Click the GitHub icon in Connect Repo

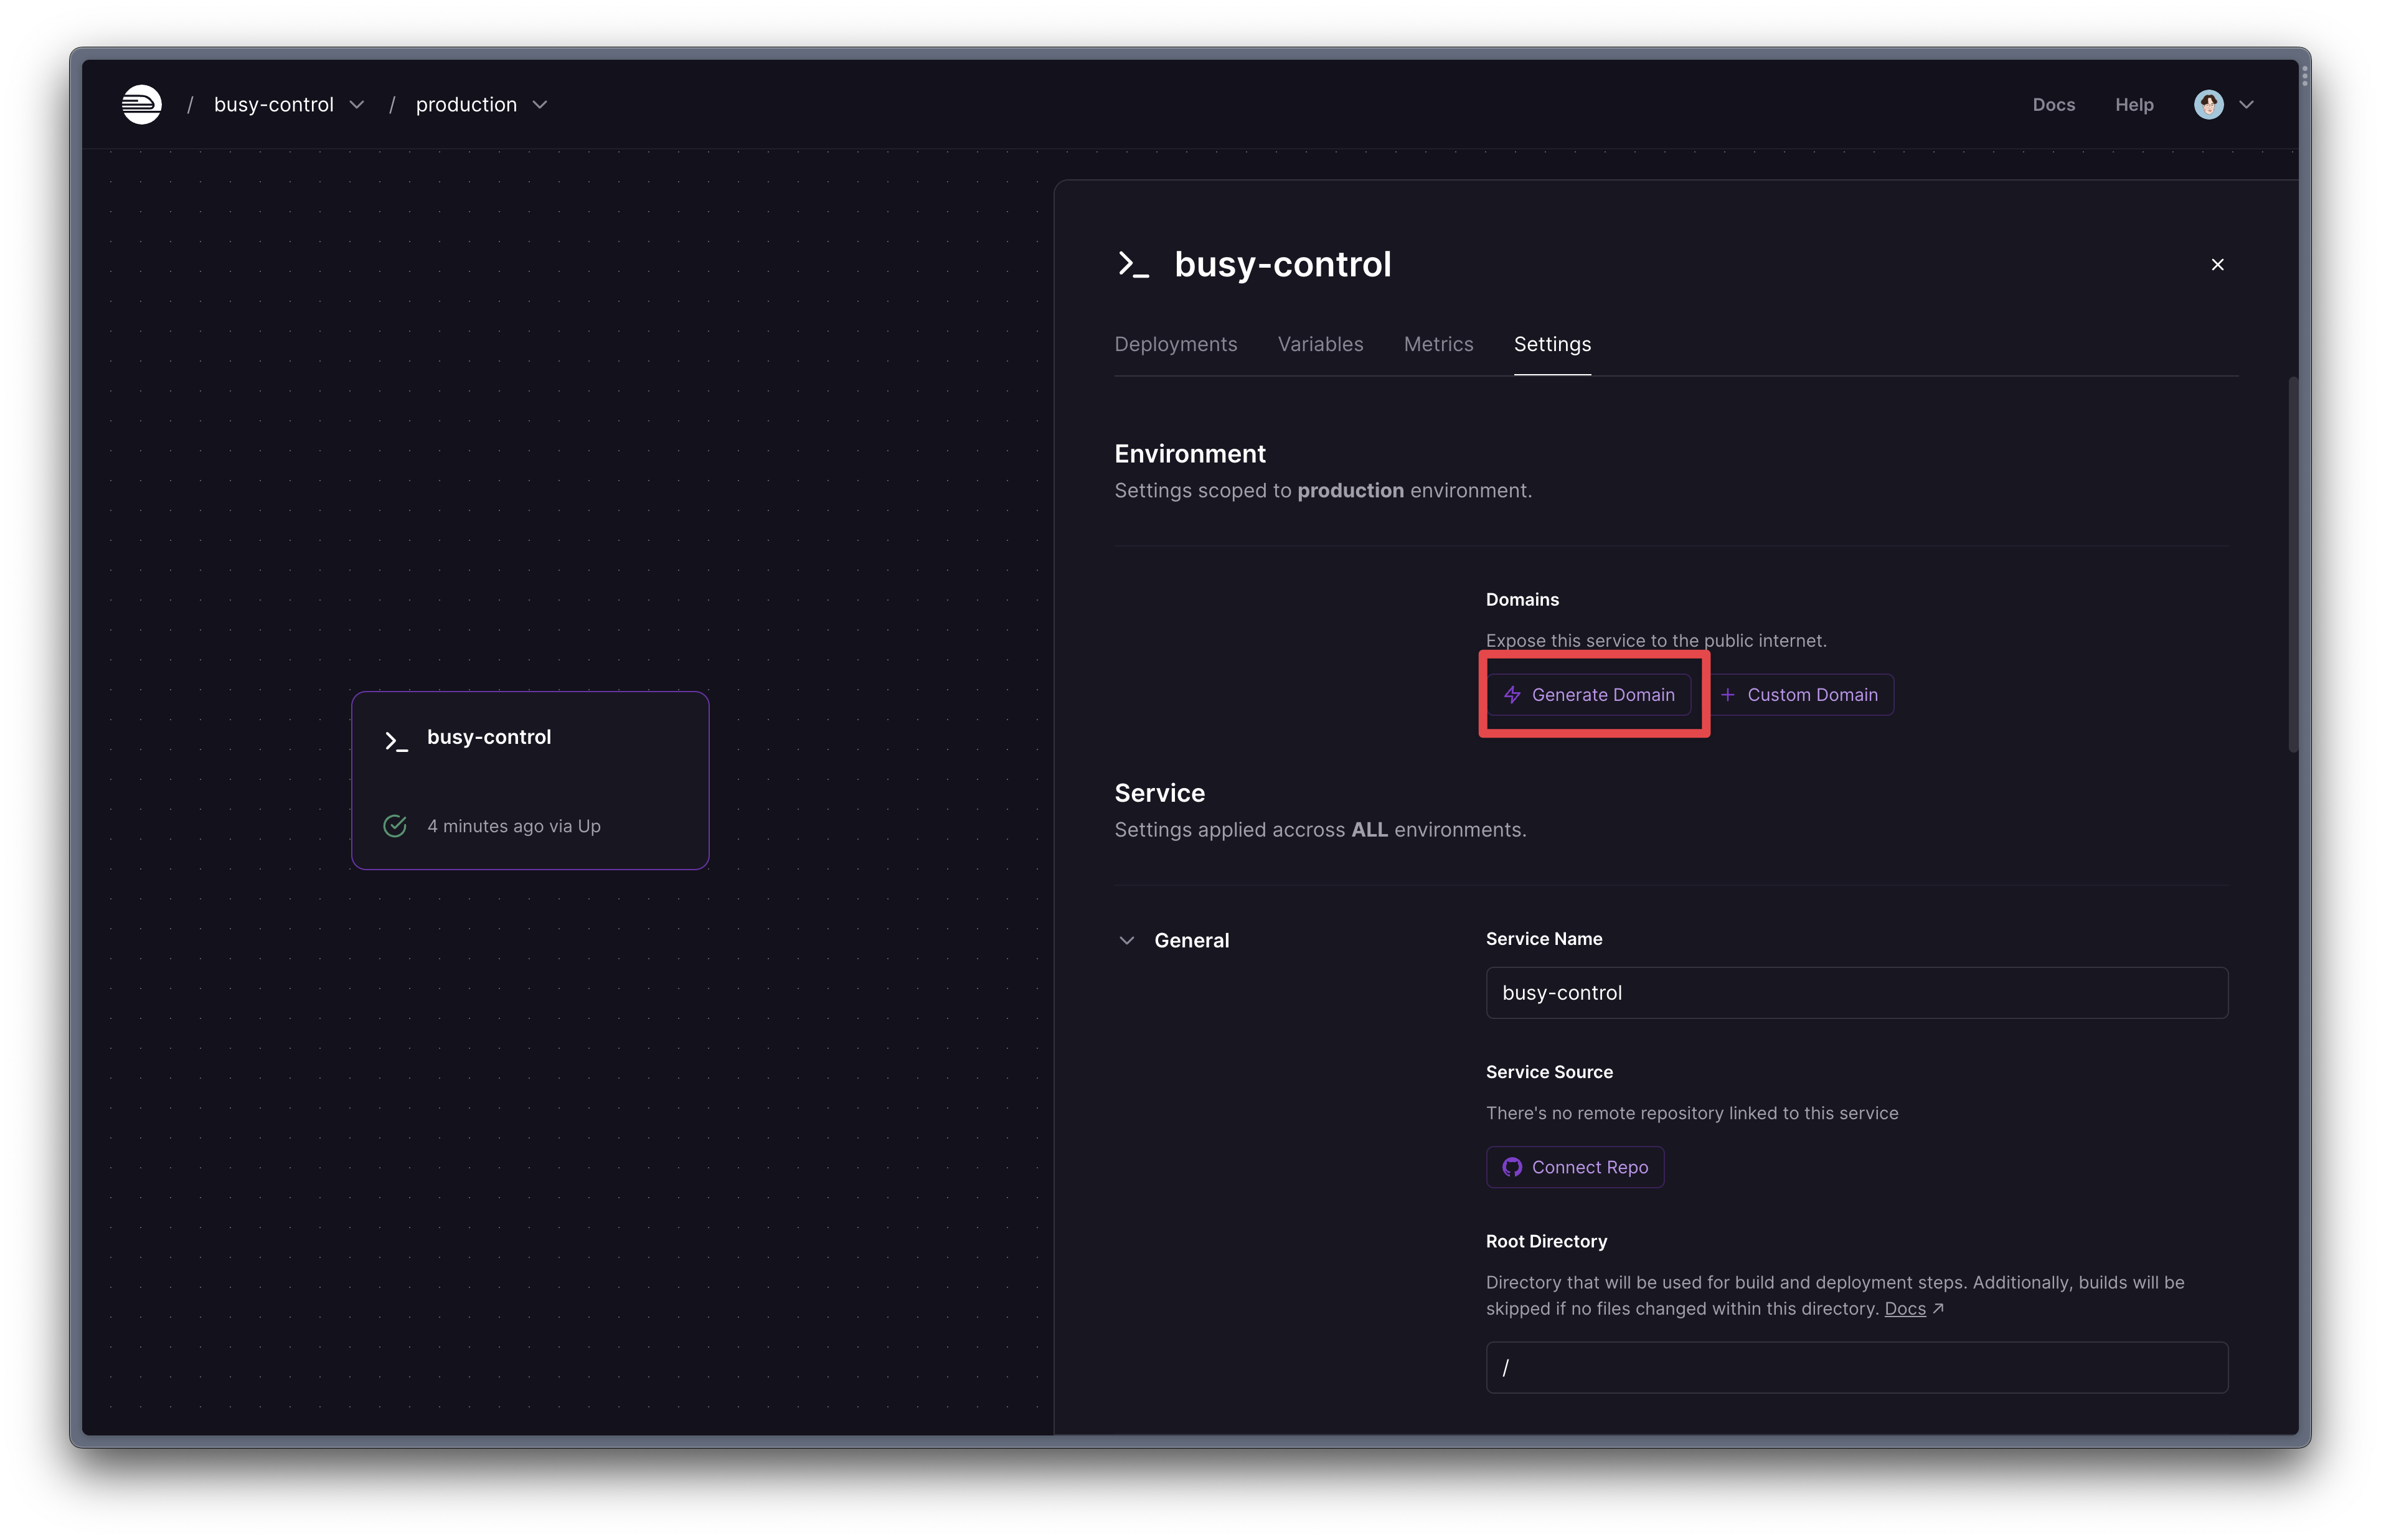coord(1512,1167)
